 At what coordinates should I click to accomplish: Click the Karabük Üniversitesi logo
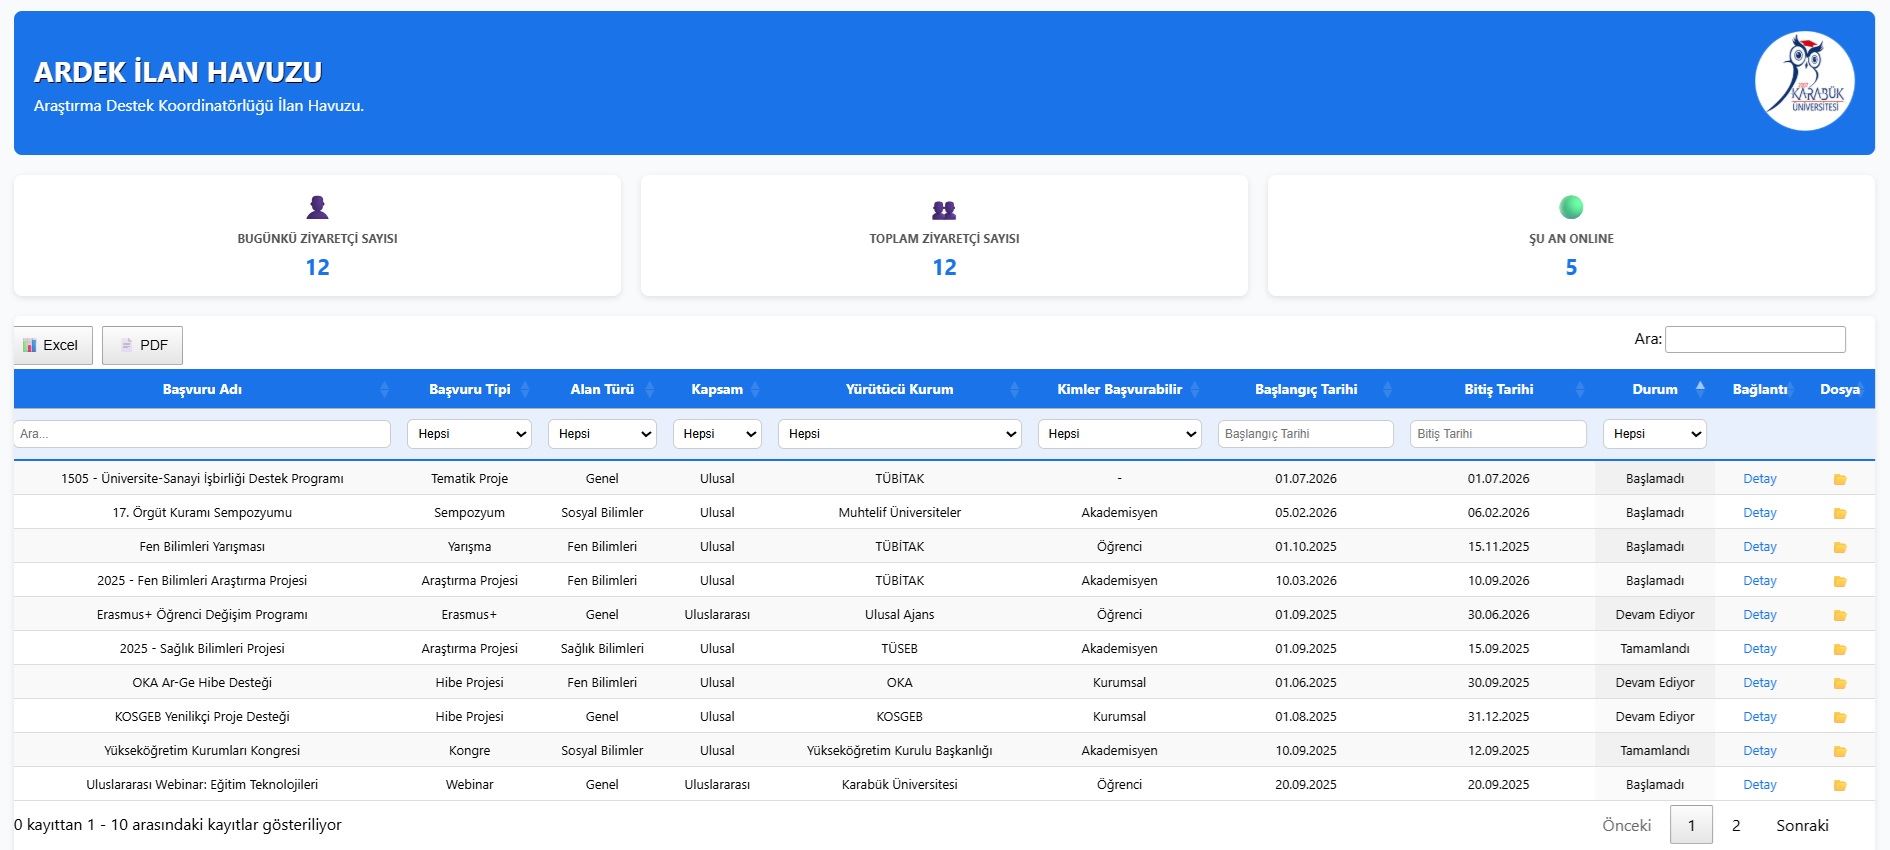(x=1804, y=81)
